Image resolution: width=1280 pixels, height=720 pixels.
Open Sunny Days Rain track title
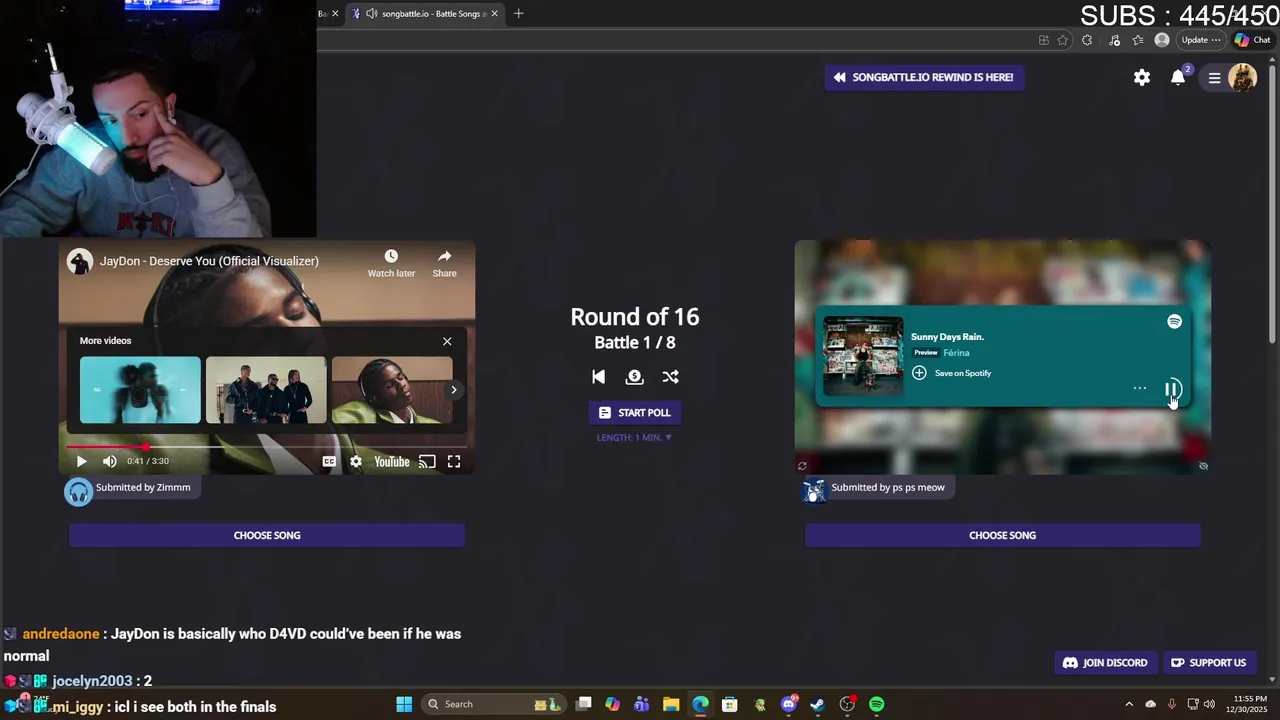947,337
